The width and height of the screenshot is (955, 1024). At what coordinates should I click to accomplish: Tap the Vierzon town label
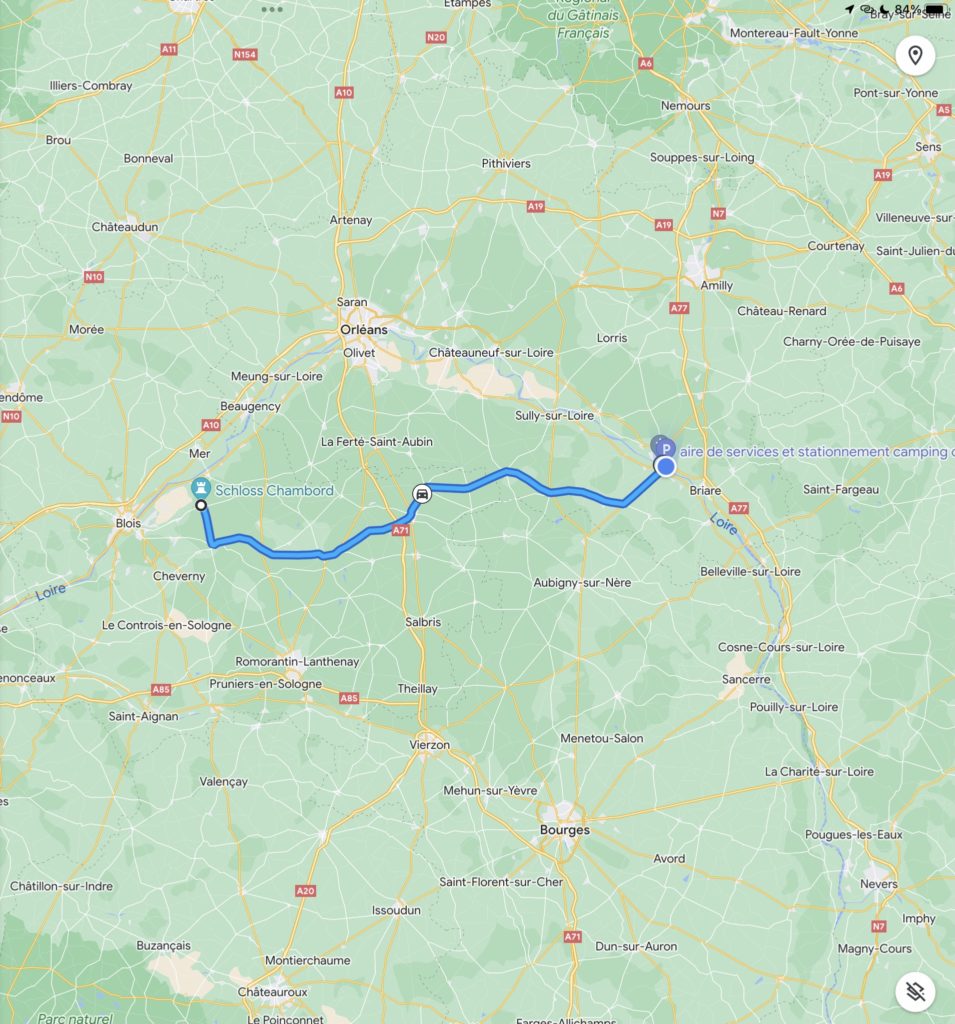click(429, 744)
